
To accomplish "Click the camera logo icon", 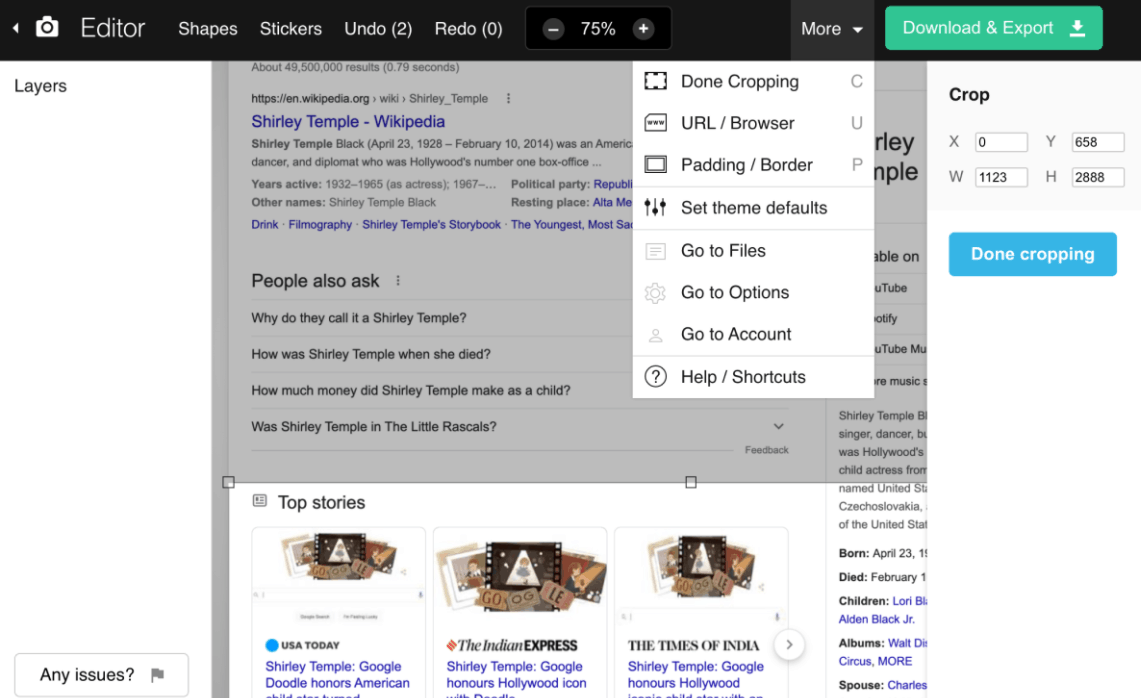I will [x=47, y=28].
